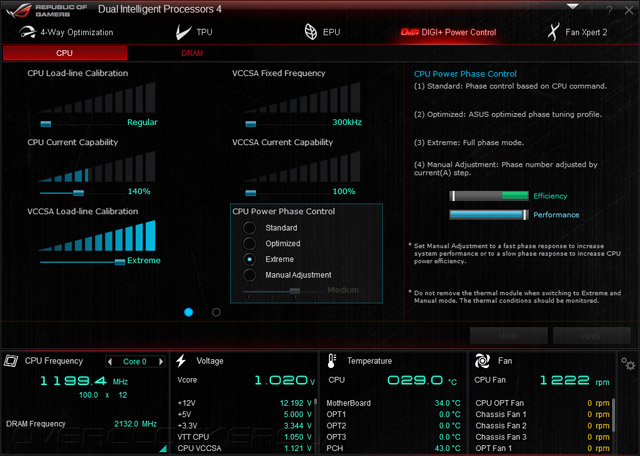Screen dimensions: 640x456
Task: Click the MotherBoard 34.0 °C value
Action: tap(447, 403)
